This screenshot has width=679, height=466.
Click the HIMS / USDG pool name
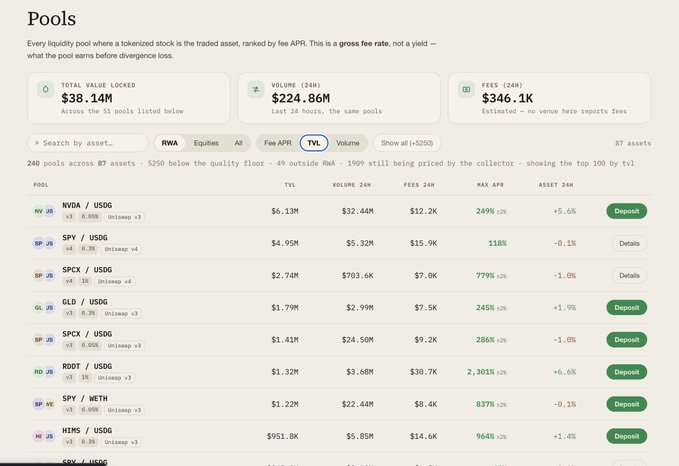pyautogui.click(x=87, y=430)
